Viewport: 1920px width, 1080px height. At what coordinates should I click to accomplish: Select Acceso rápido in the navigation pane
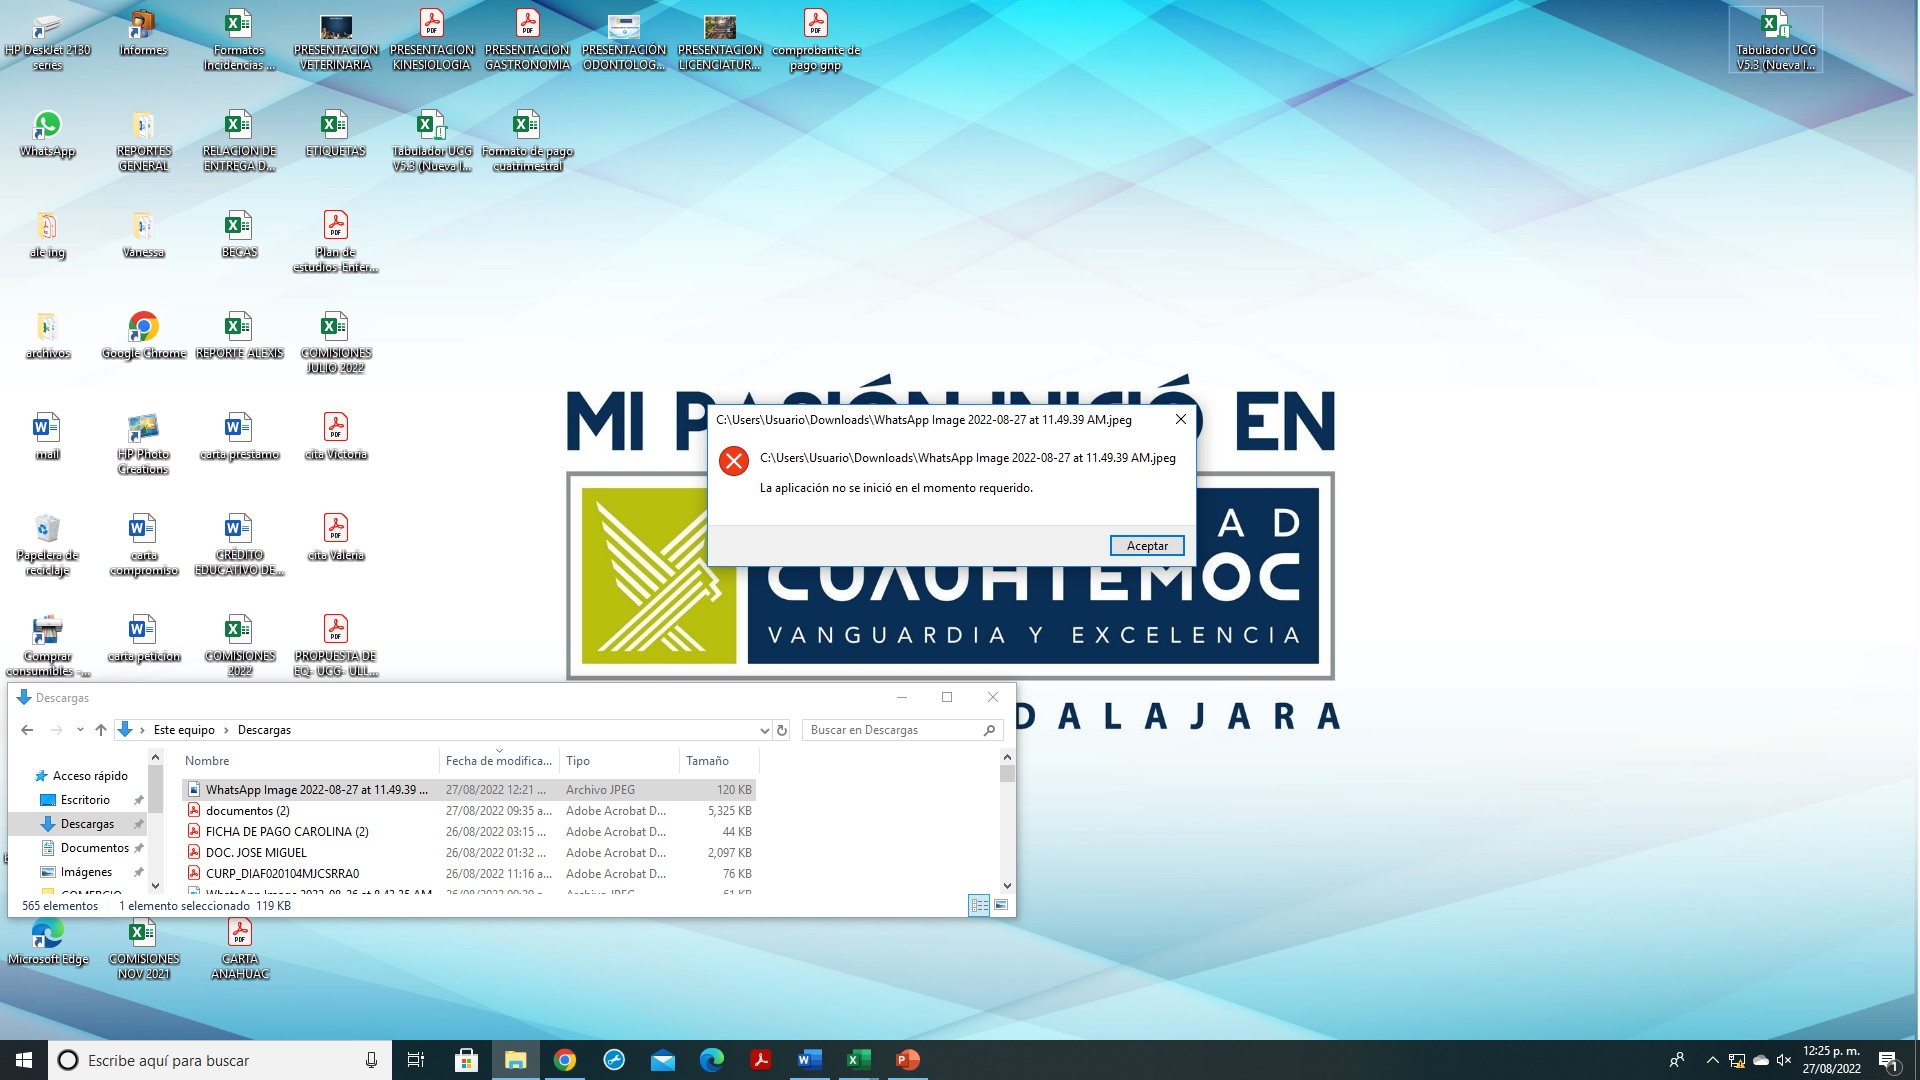90,776
